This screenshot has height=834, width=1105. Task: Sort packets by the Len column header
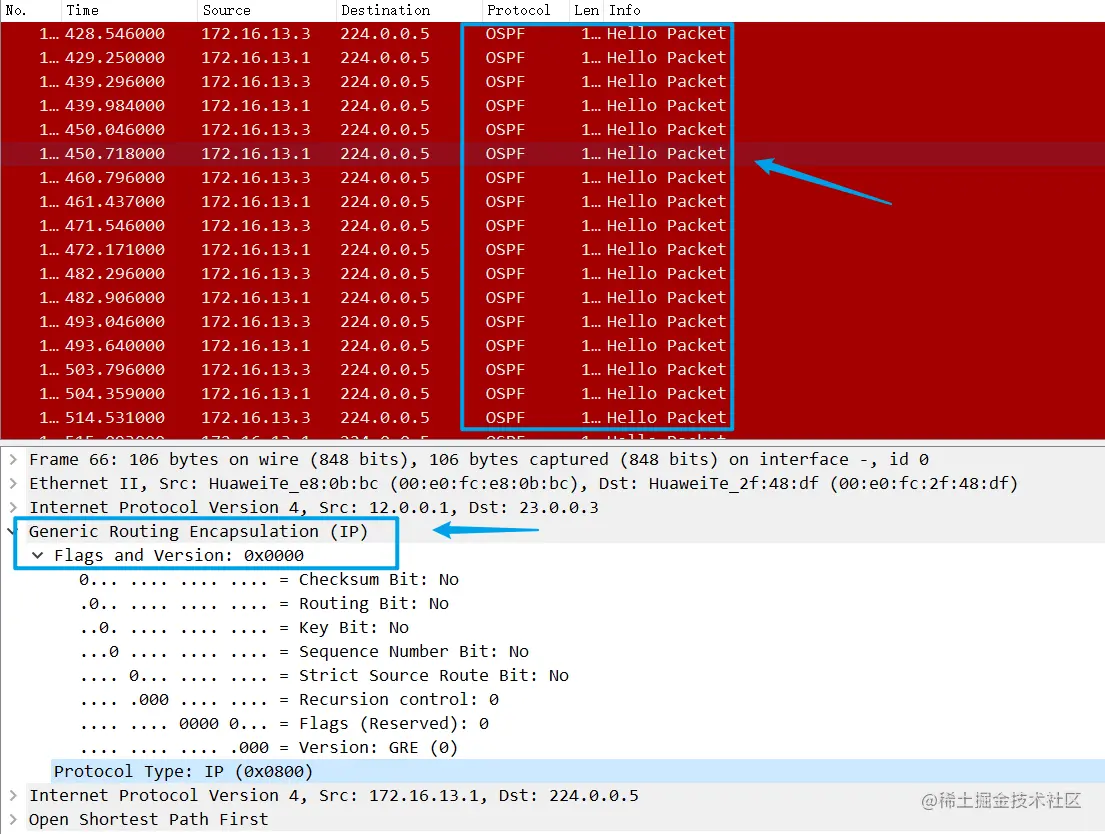586,11
